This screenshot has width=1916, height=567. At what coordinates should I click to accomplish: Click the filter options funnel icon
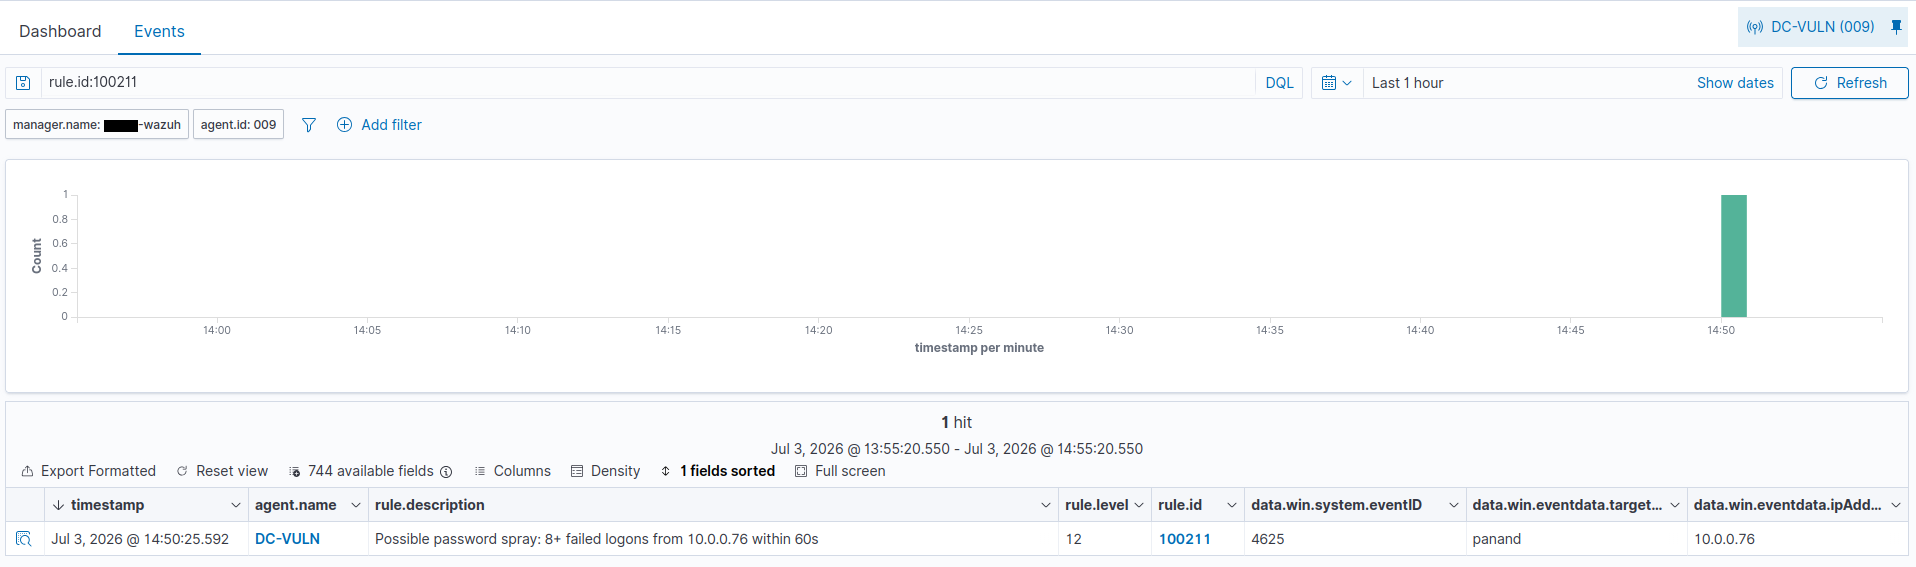coord(309,125)
